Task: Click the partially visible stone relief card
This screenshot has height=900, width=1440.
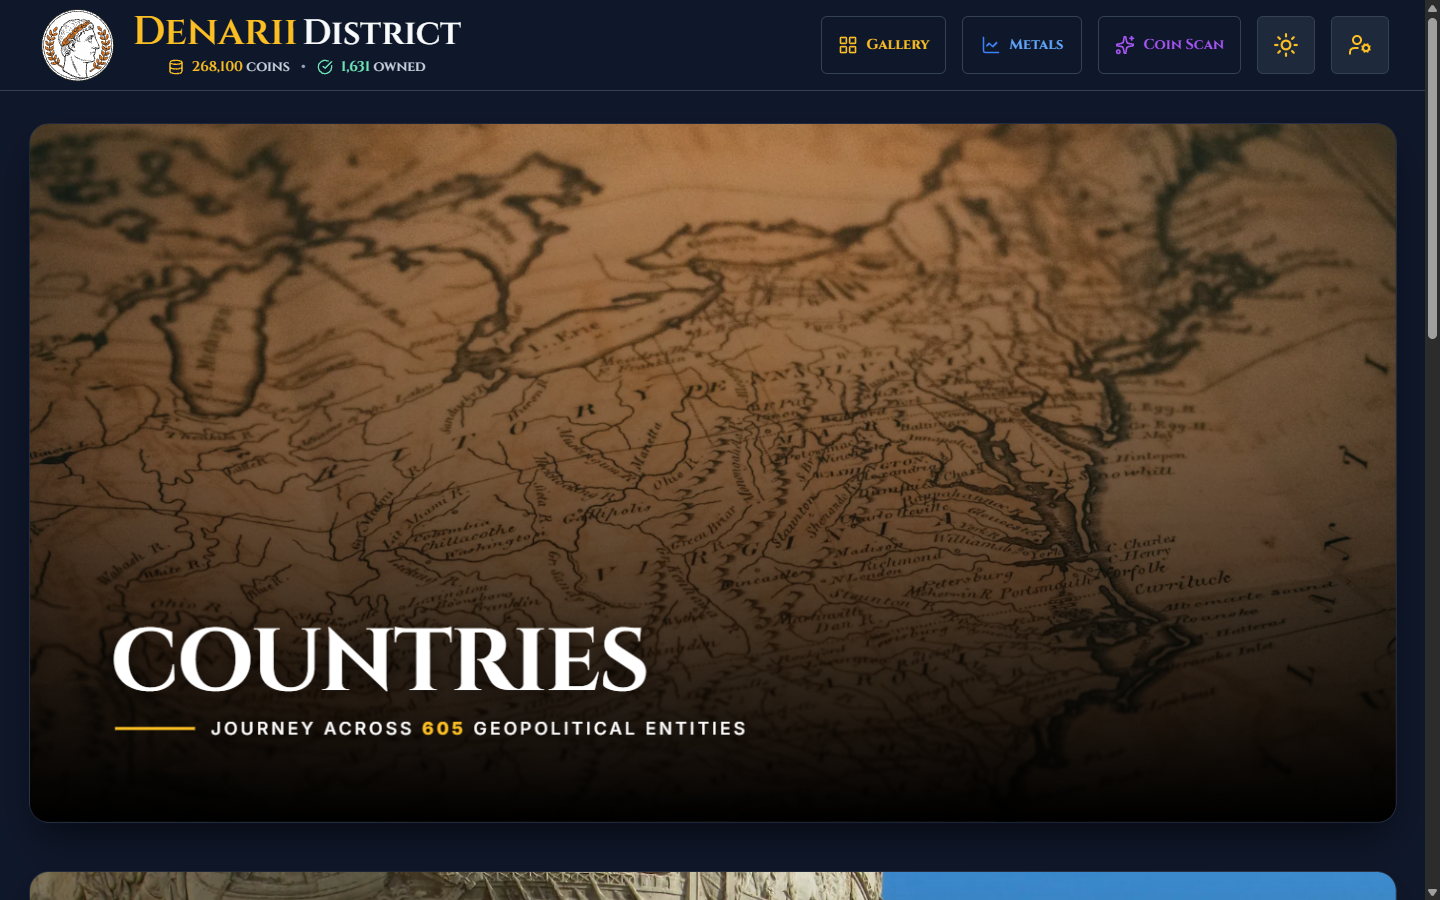Action: coord(713,886)
